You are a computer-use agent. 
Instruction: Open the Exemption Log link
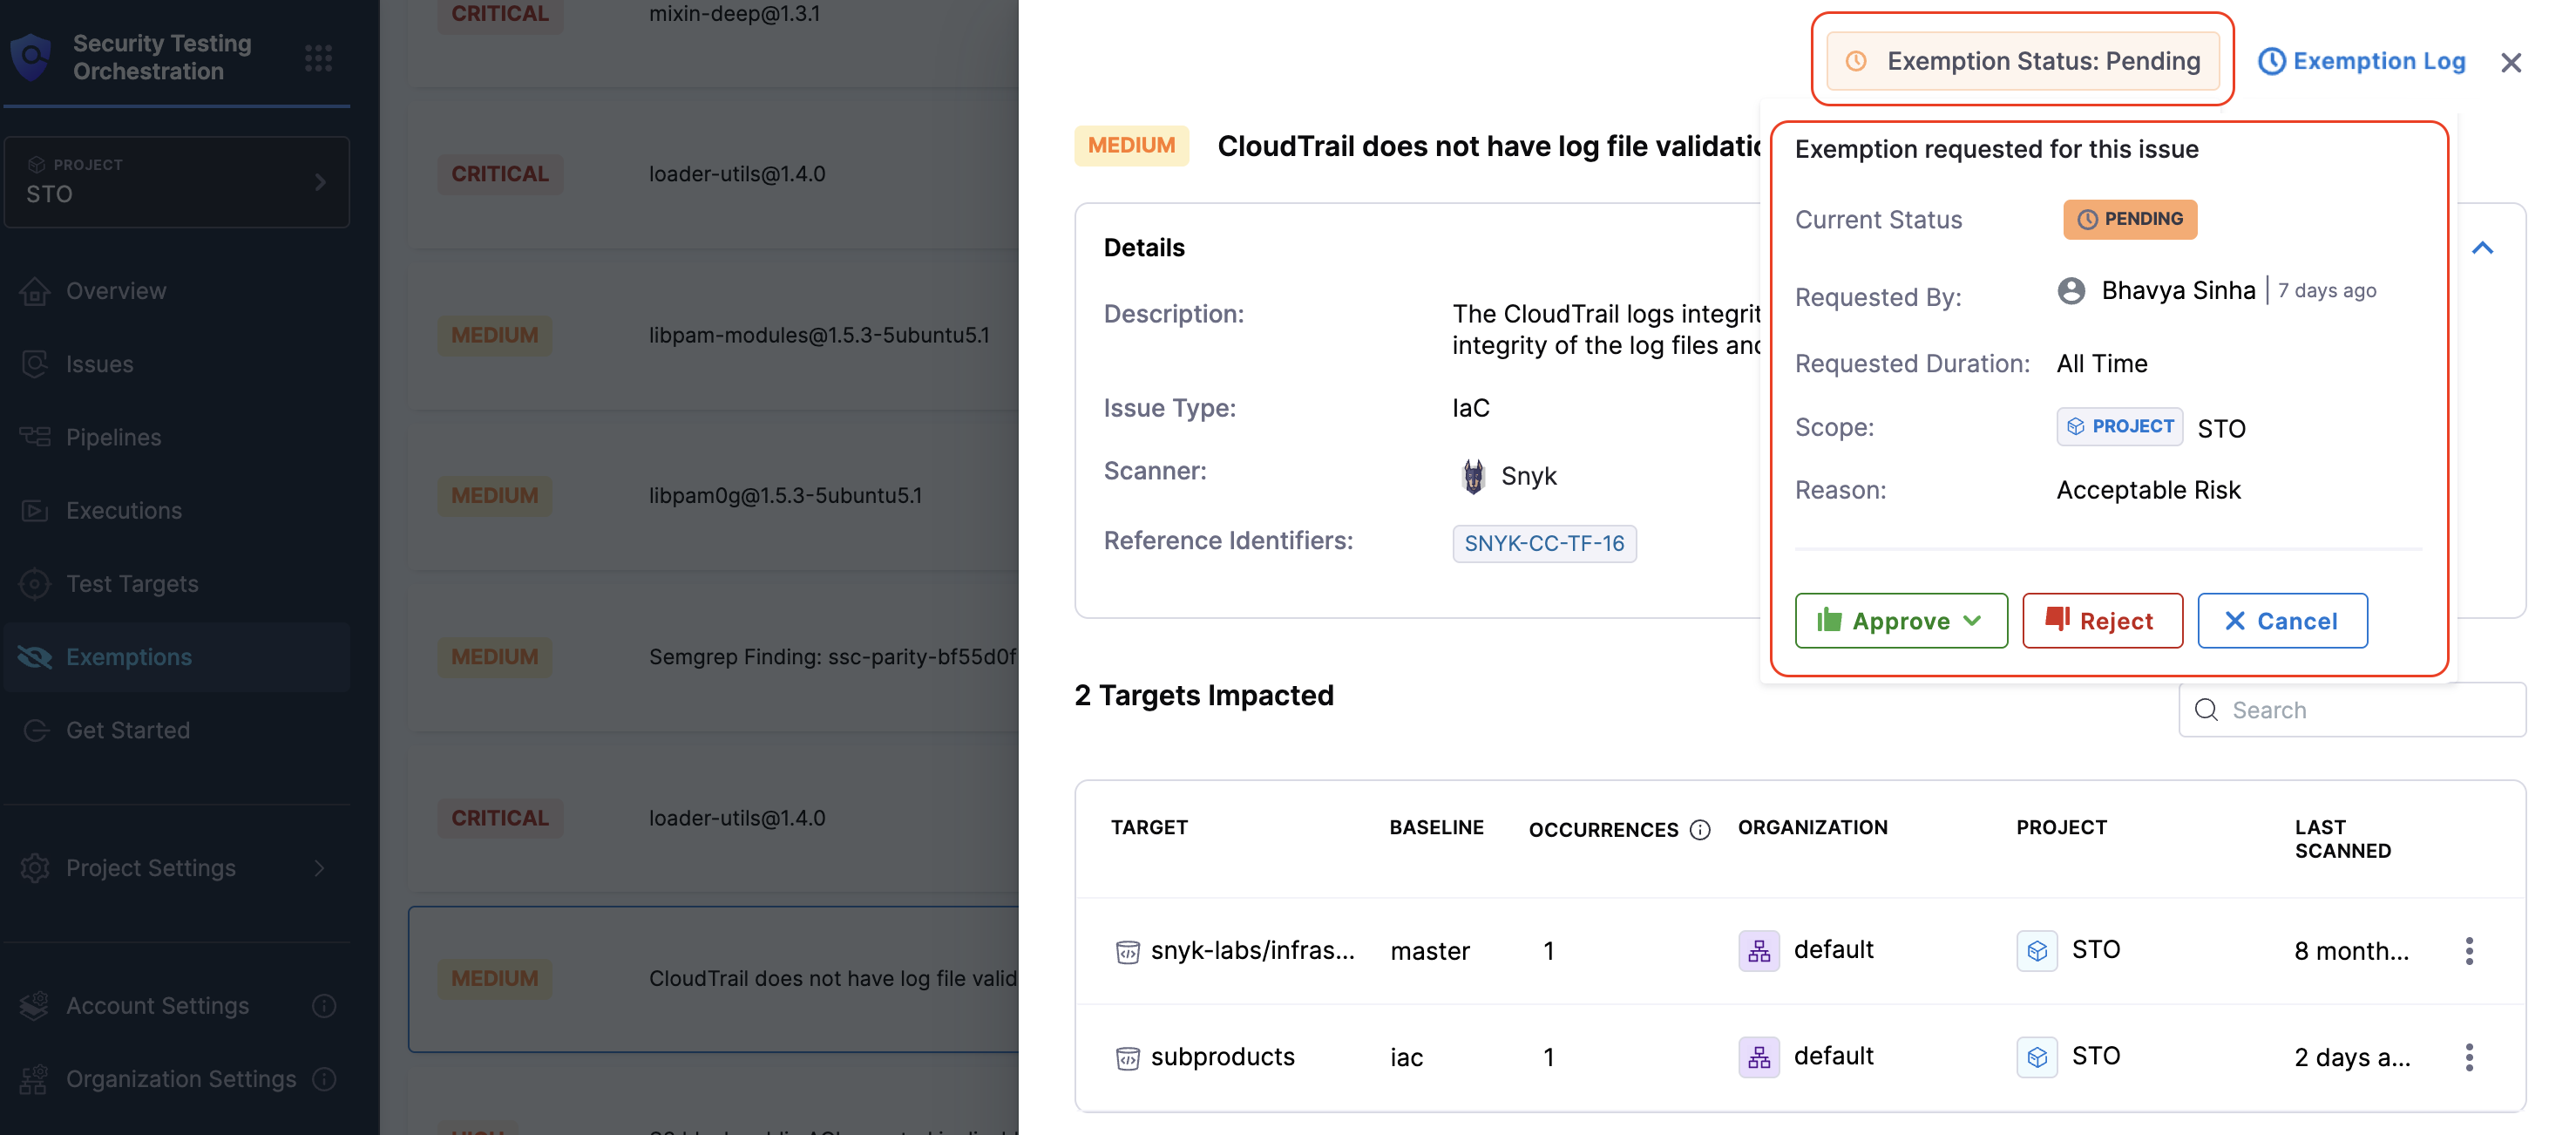(x=2362, y=61)
